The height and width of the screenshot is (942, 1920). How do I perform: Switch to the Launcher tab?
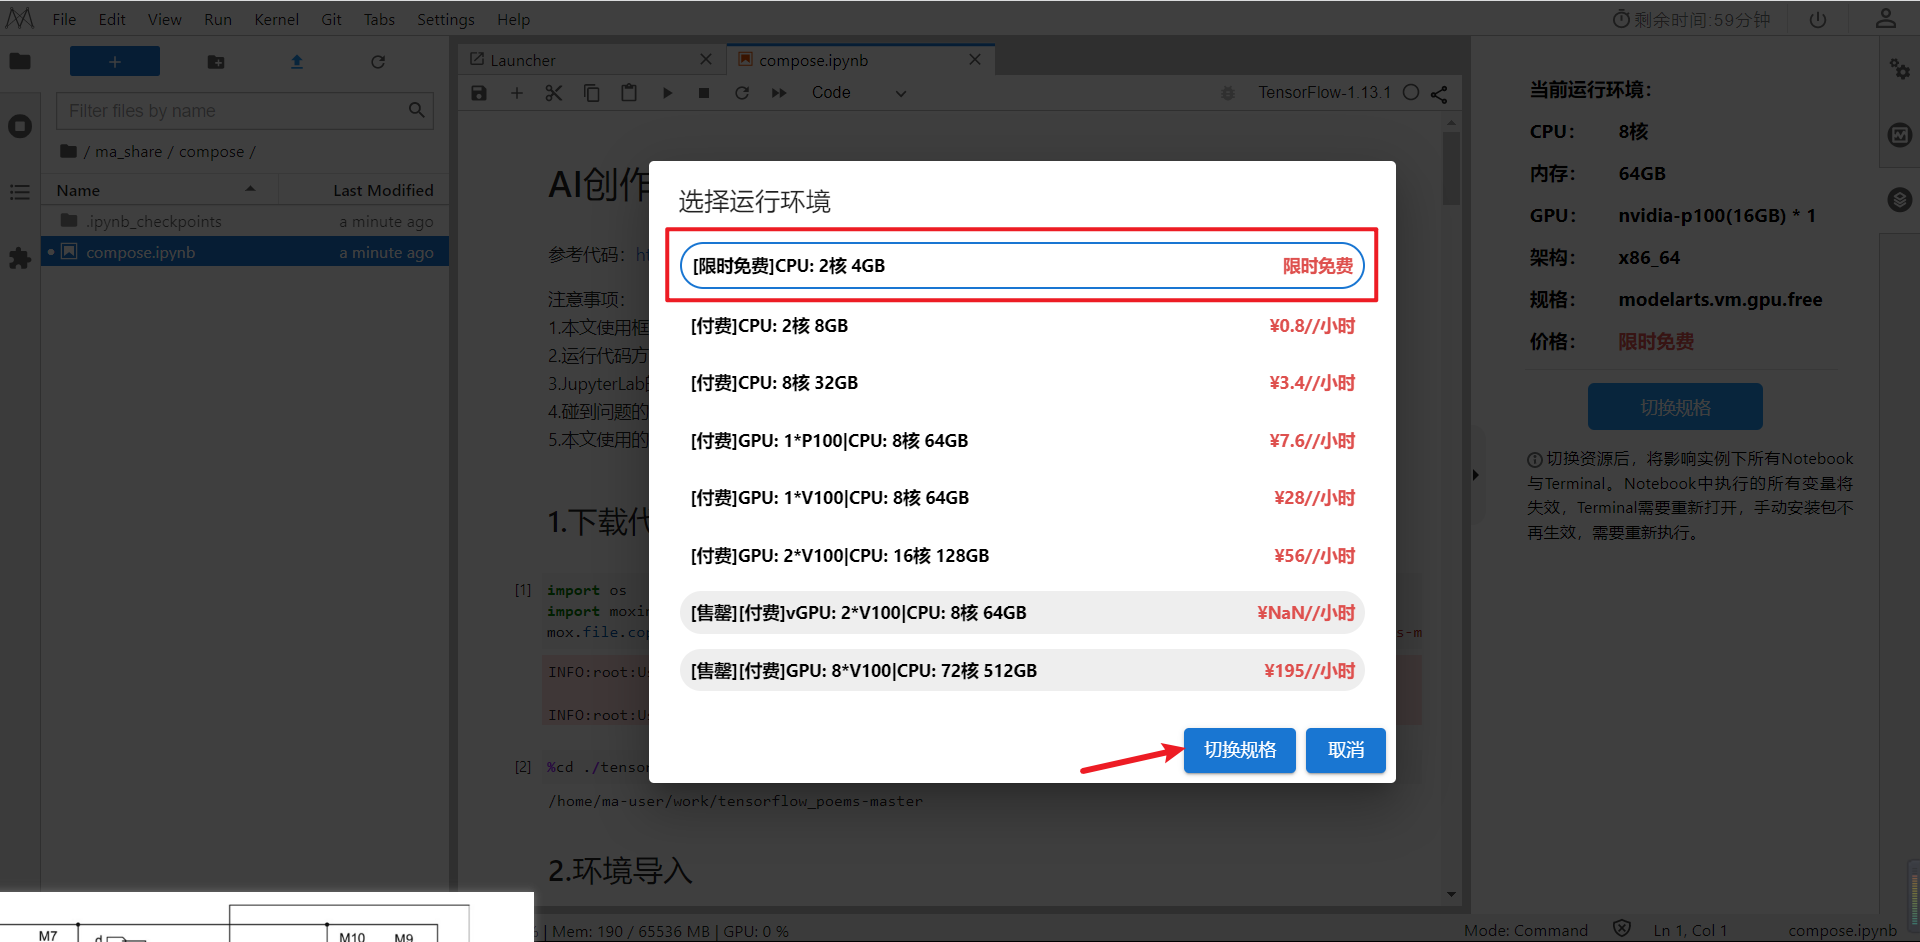coord(590,60)
